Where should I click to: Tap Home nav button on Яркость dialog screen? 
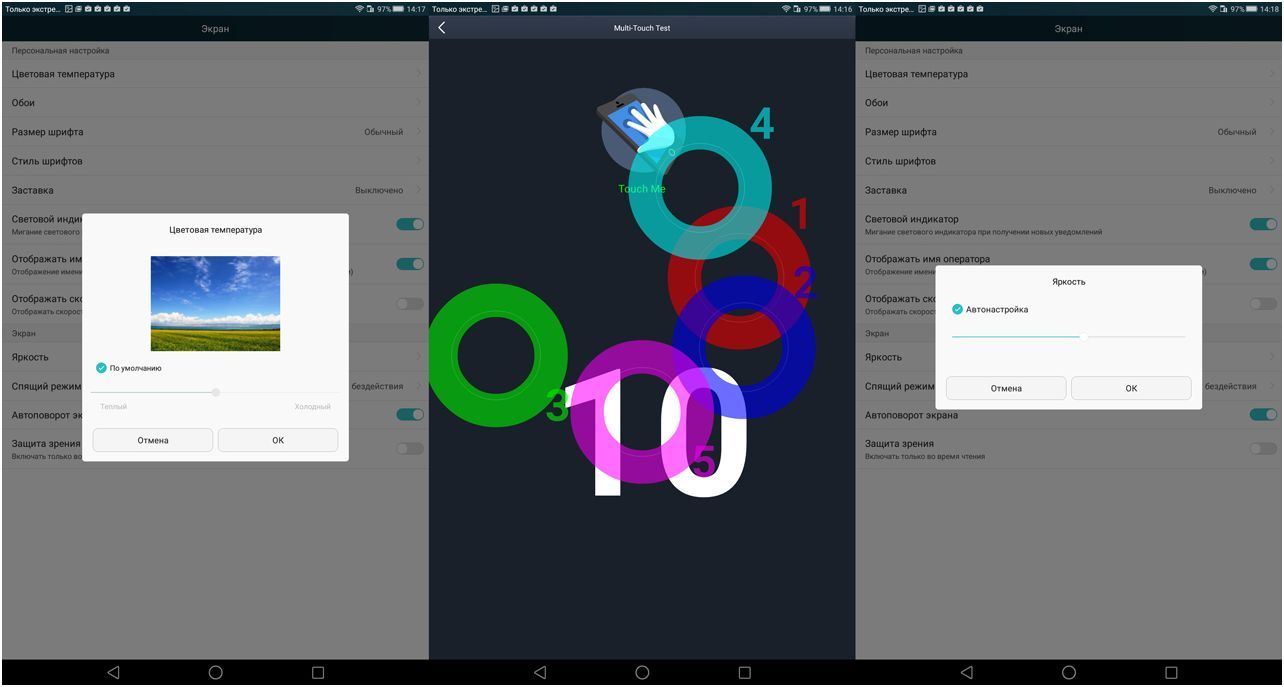point(1069,673)
